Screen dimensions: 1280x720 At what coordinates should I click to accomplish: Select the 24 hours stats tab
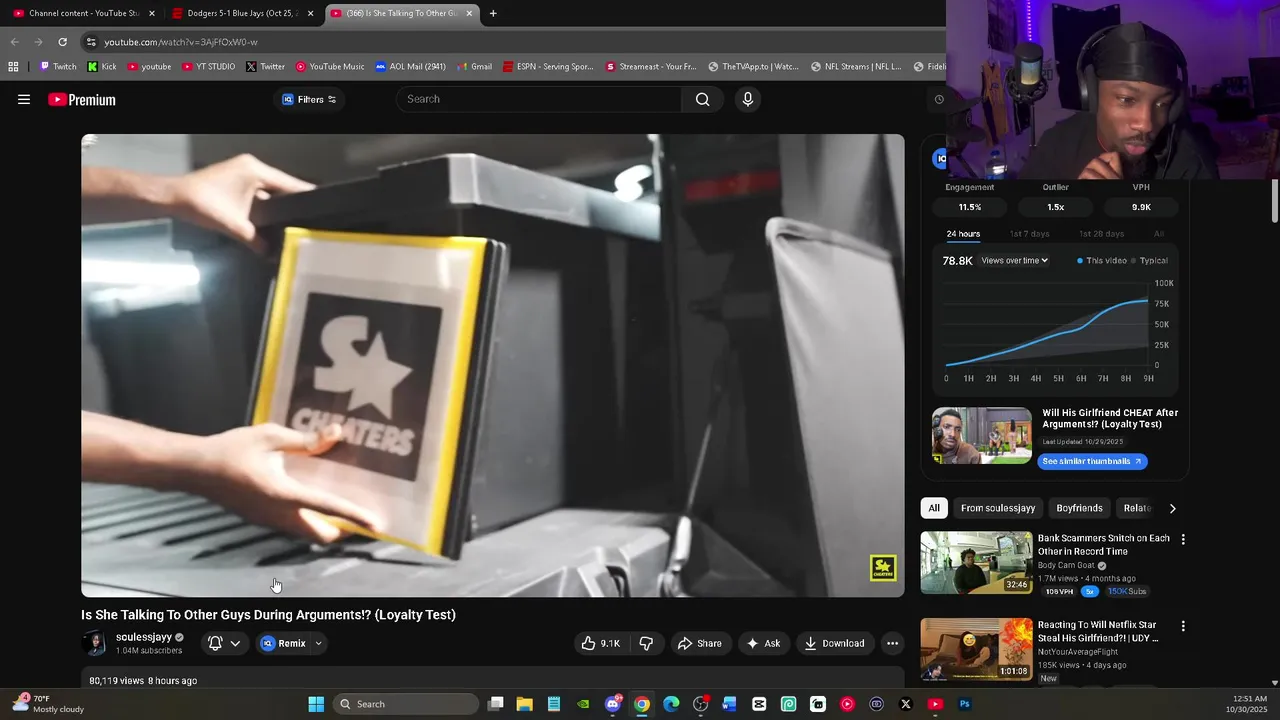point(963,234)
